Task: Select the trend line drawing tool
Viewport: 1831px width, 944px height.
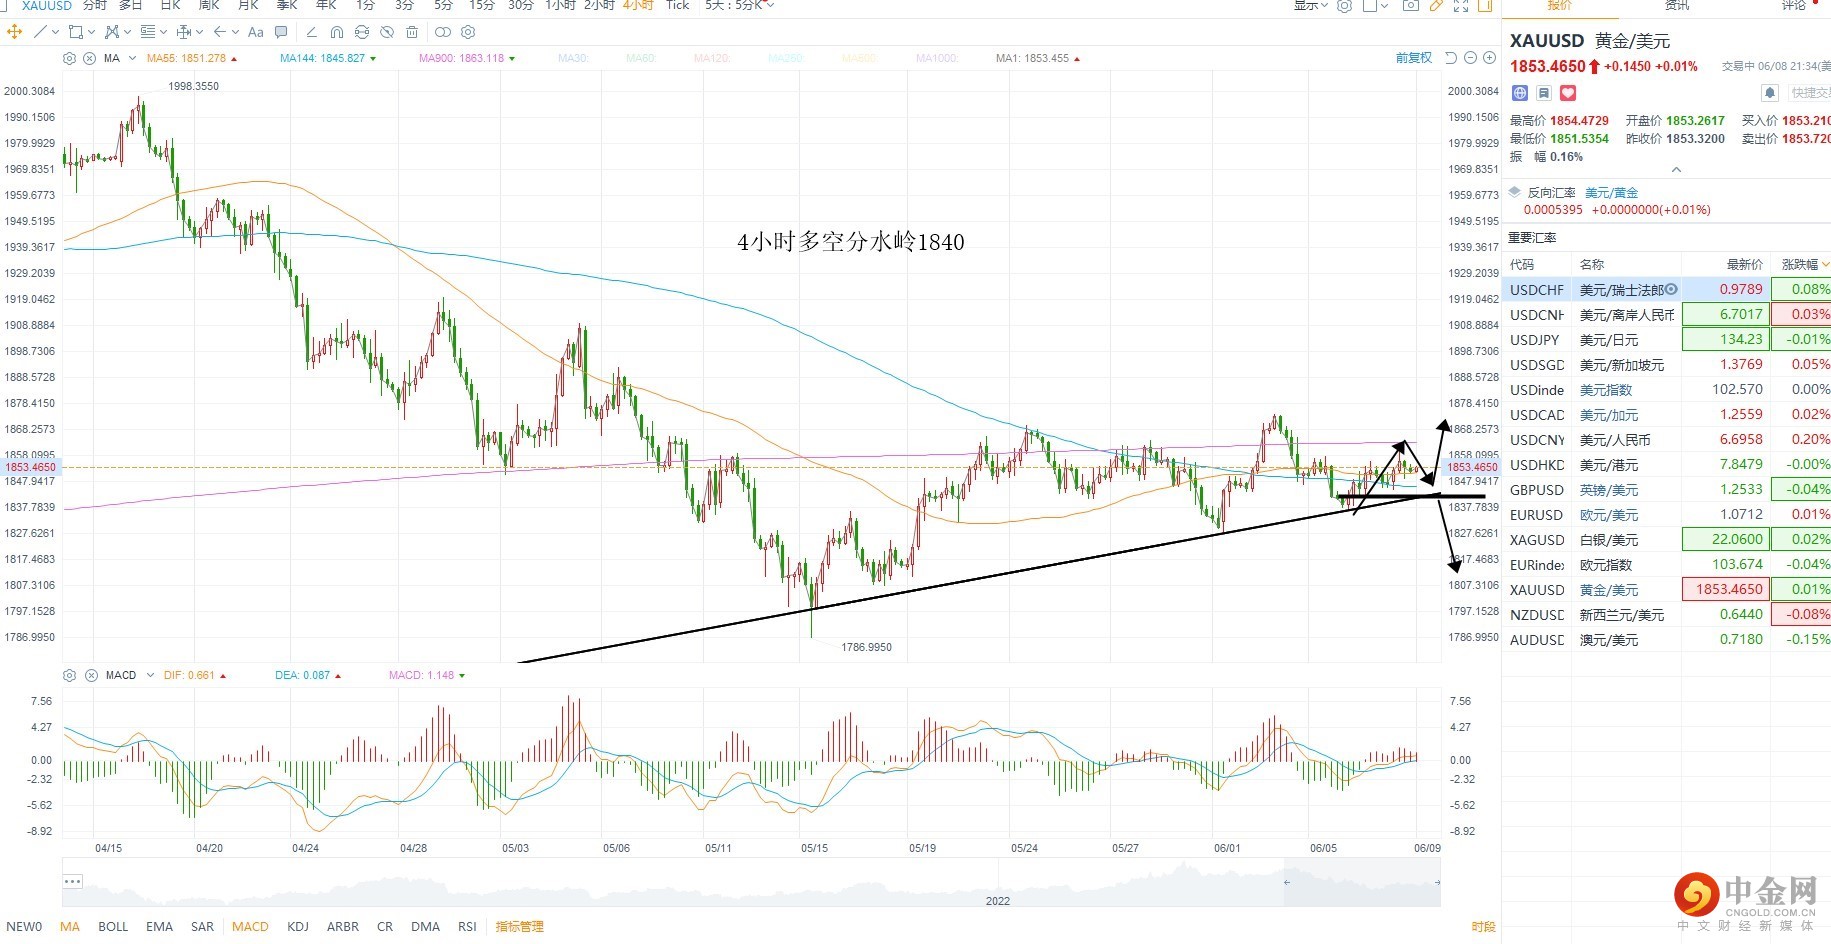Action: coord(40,32)
